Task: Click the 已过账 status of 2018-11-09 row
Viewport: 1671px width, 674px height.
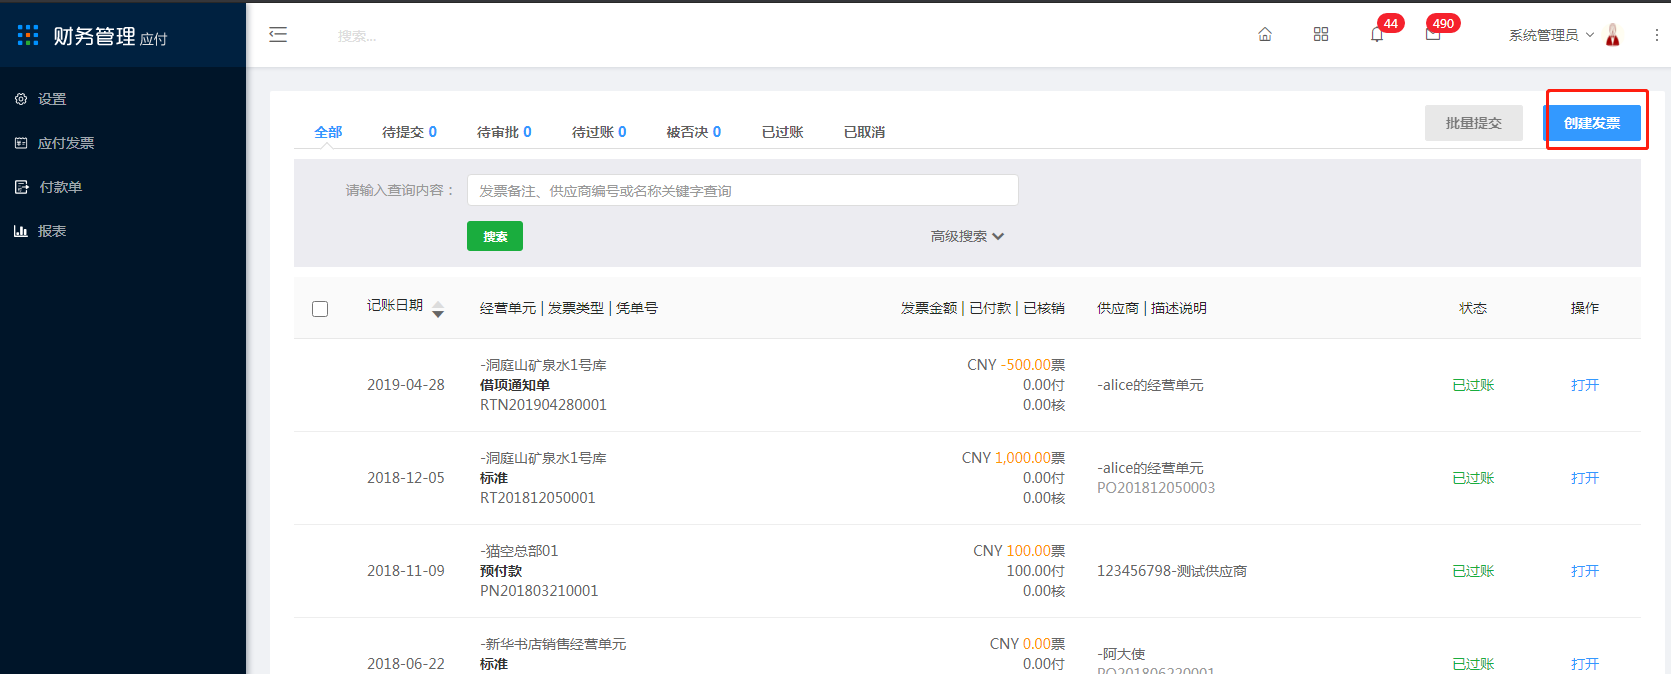Action: (1473, 571)
